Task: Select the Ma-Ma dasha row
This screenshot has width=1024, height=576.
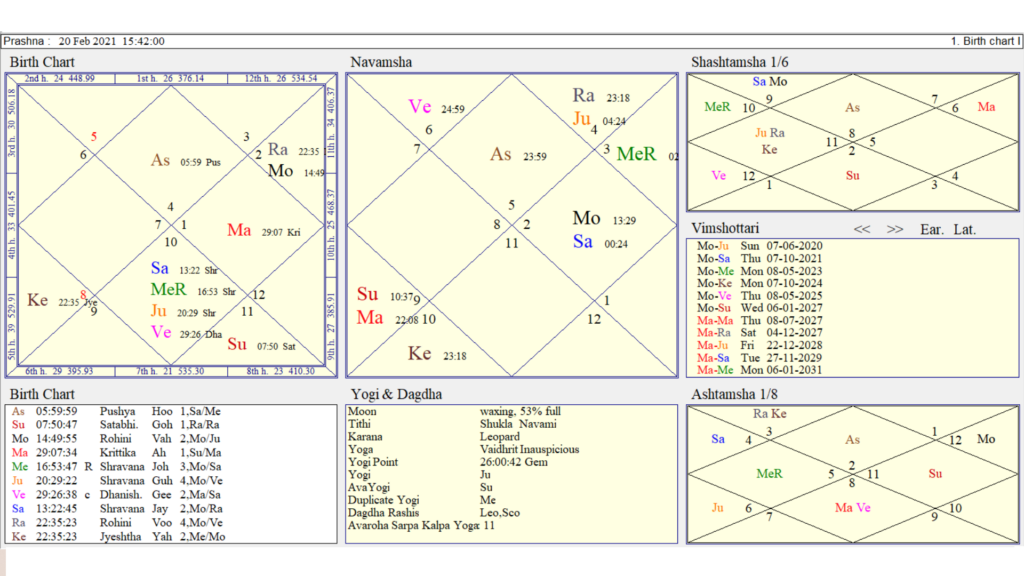Action: pos(759,320)
